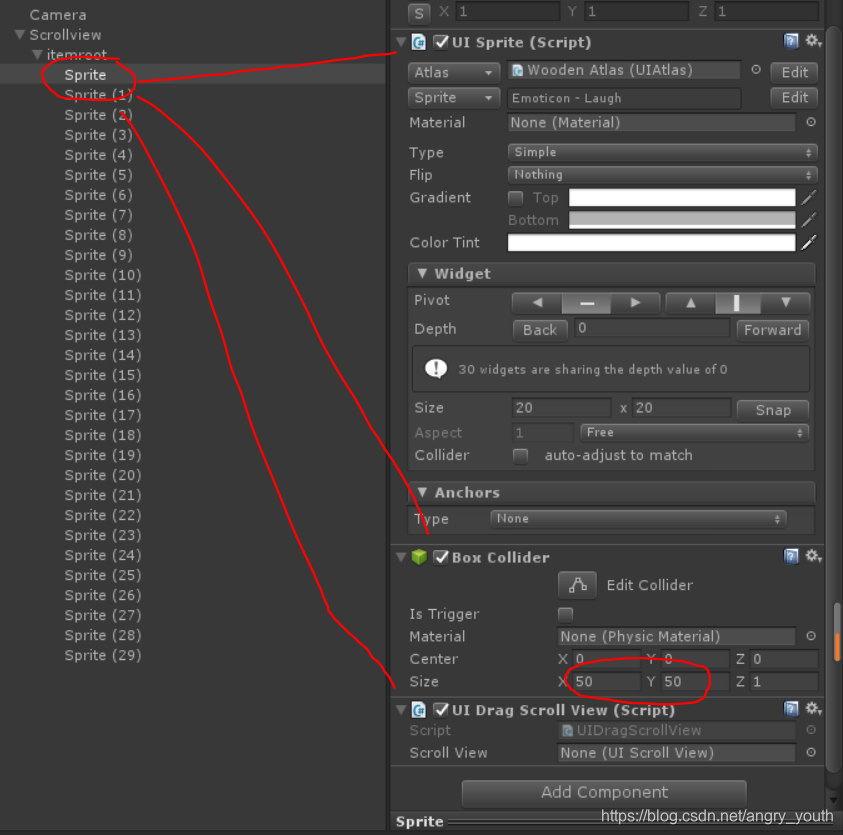Click the Depth value field
This screenshot has height=835, width=843.
(652, 328)
